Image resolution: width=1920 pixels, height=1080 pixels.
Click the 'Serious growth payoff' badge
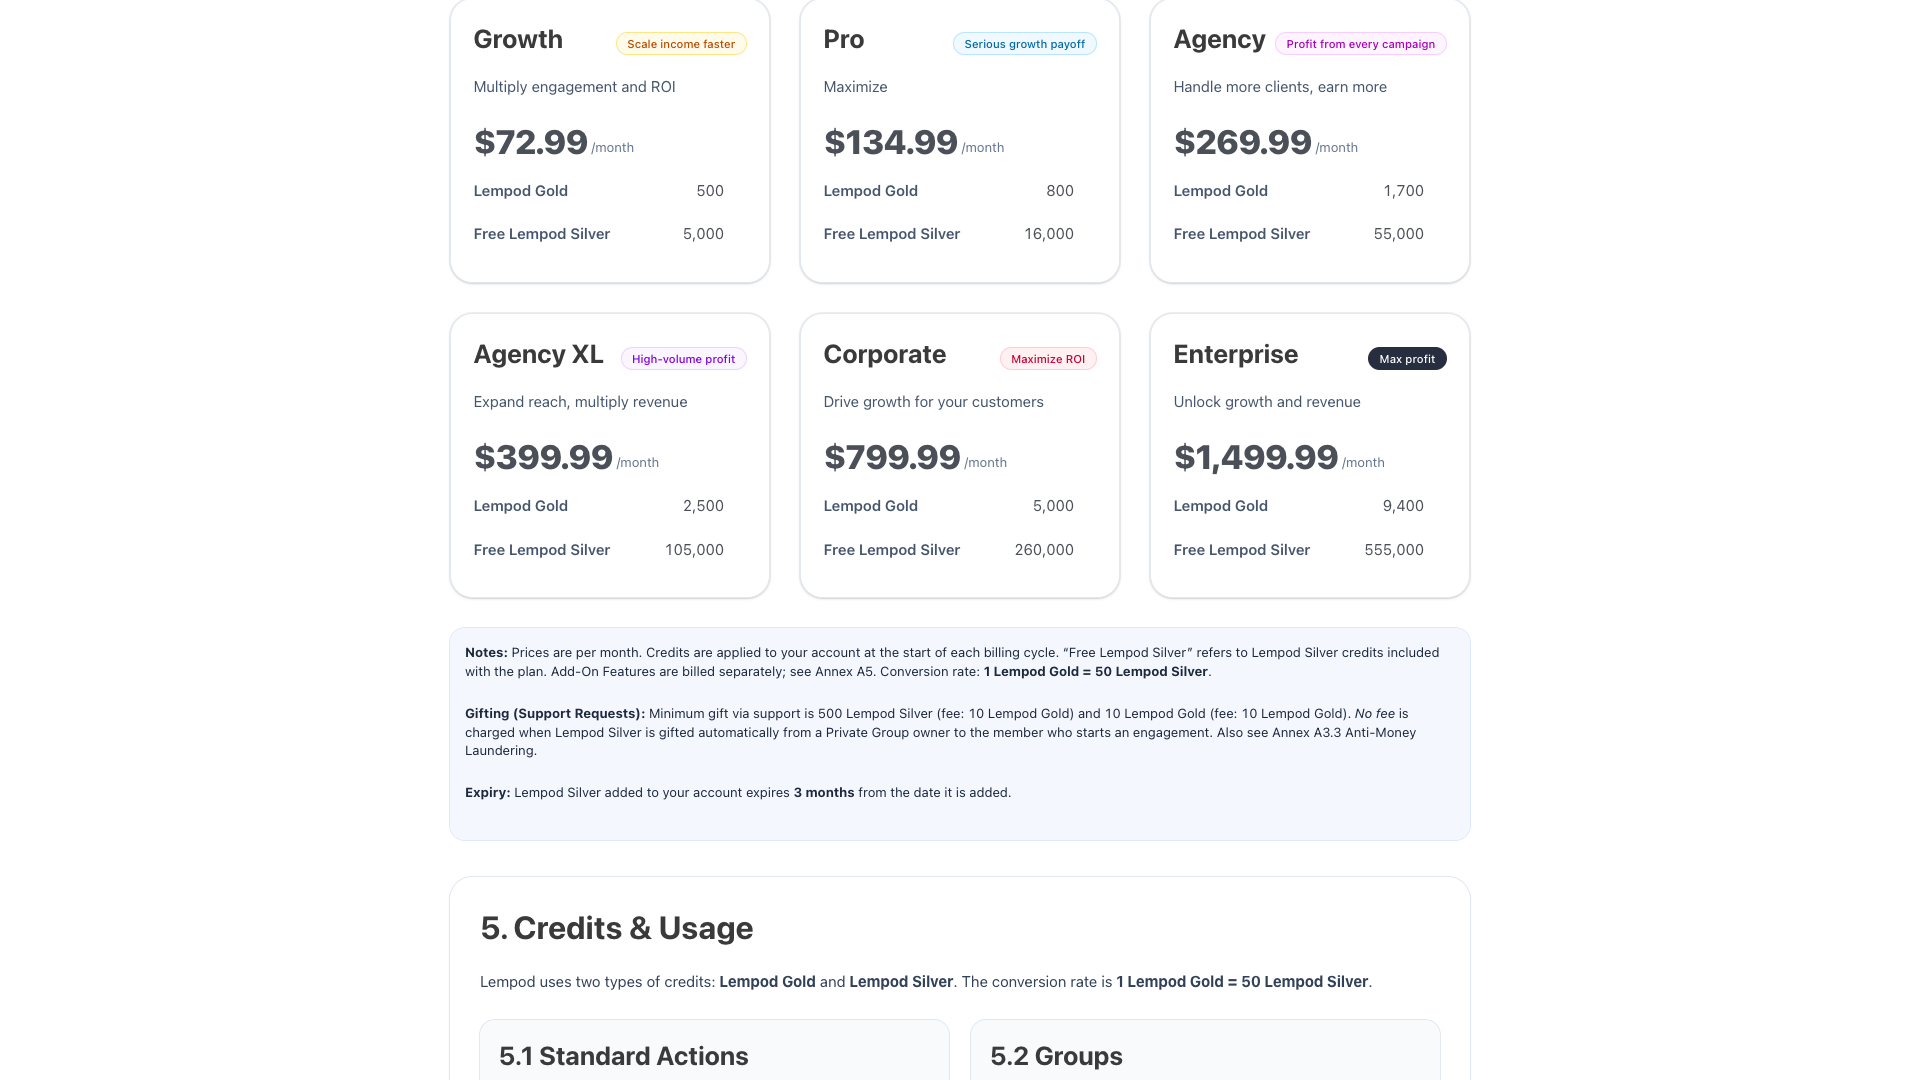click(x=1024, y=44)
